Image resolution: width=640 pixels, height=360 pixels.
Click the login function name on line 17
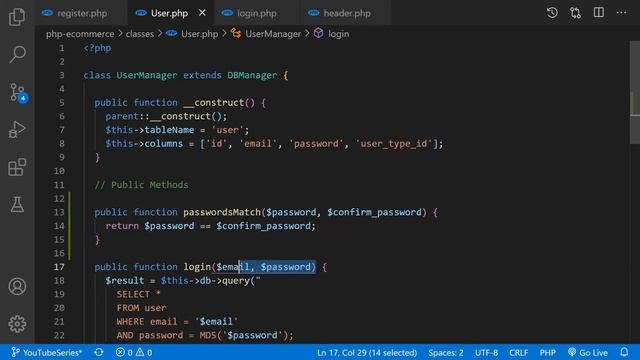(x=197, y=267)
